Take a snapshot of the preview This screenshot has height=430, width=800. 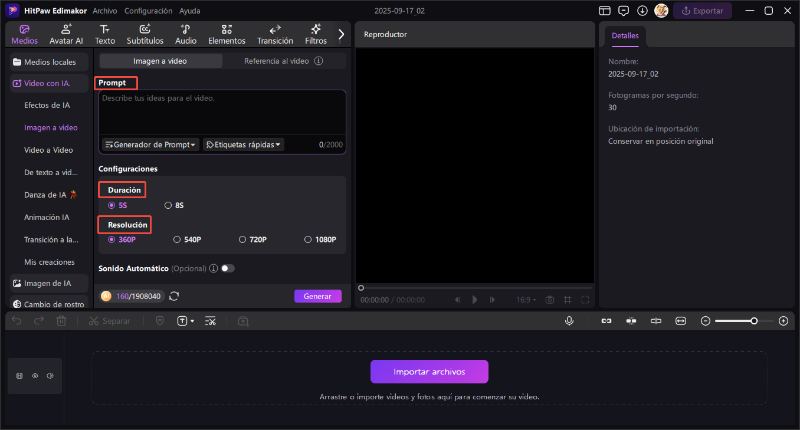click(549, 300)
